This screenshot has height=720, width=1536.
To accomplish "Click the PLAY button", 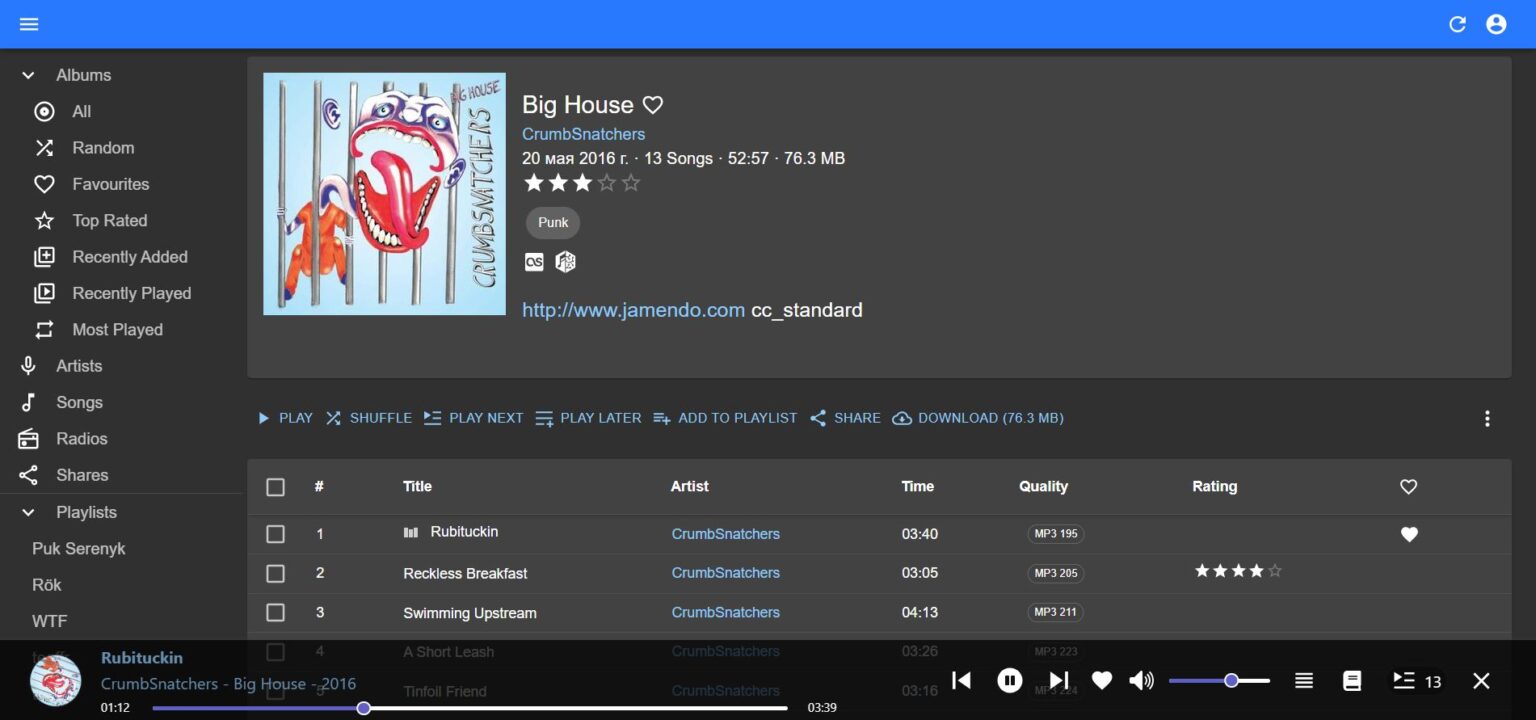I will (285, 418).
